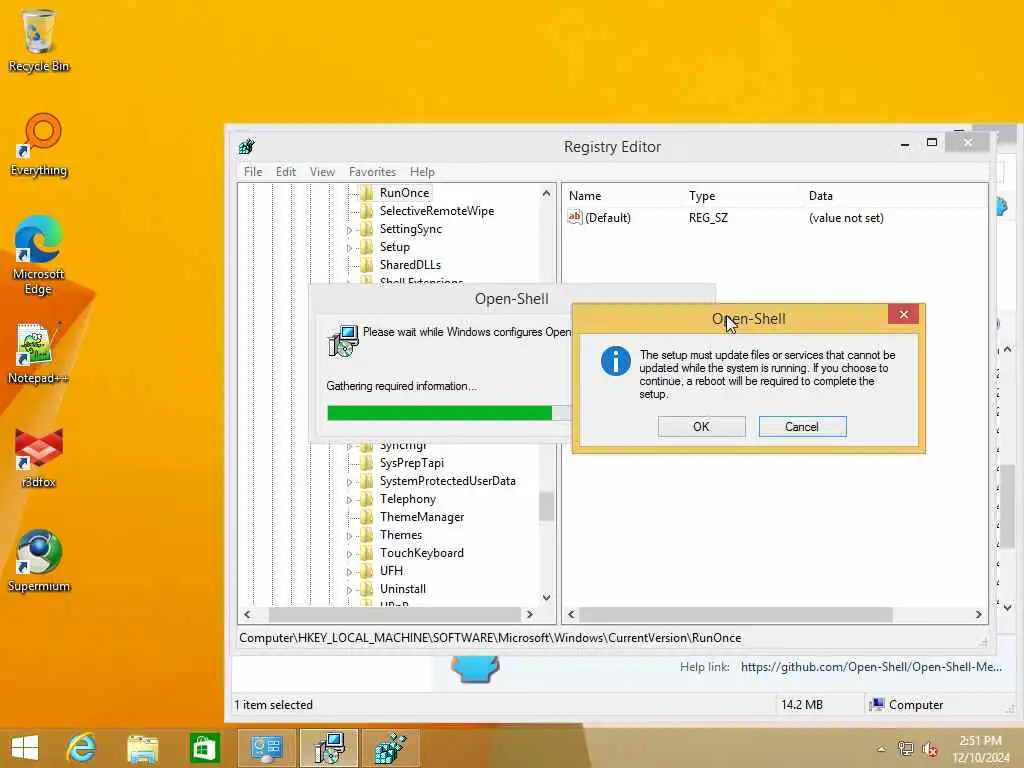Expand the Uninstall registry key
This screenshot has width=1024, height=768.
(349, 590)
